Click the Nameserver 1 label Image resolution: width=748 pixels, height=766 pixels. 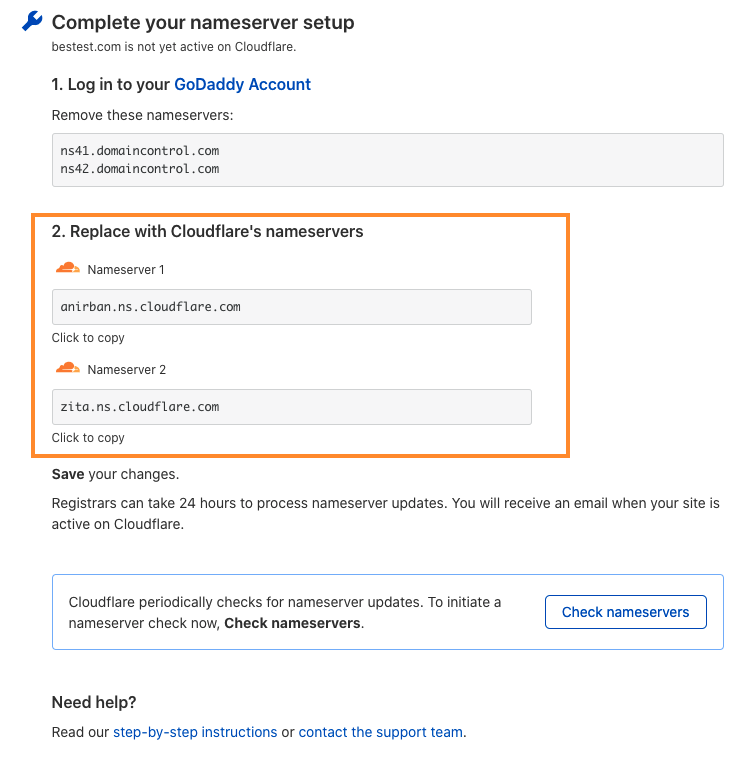click(x=126, y=270)
